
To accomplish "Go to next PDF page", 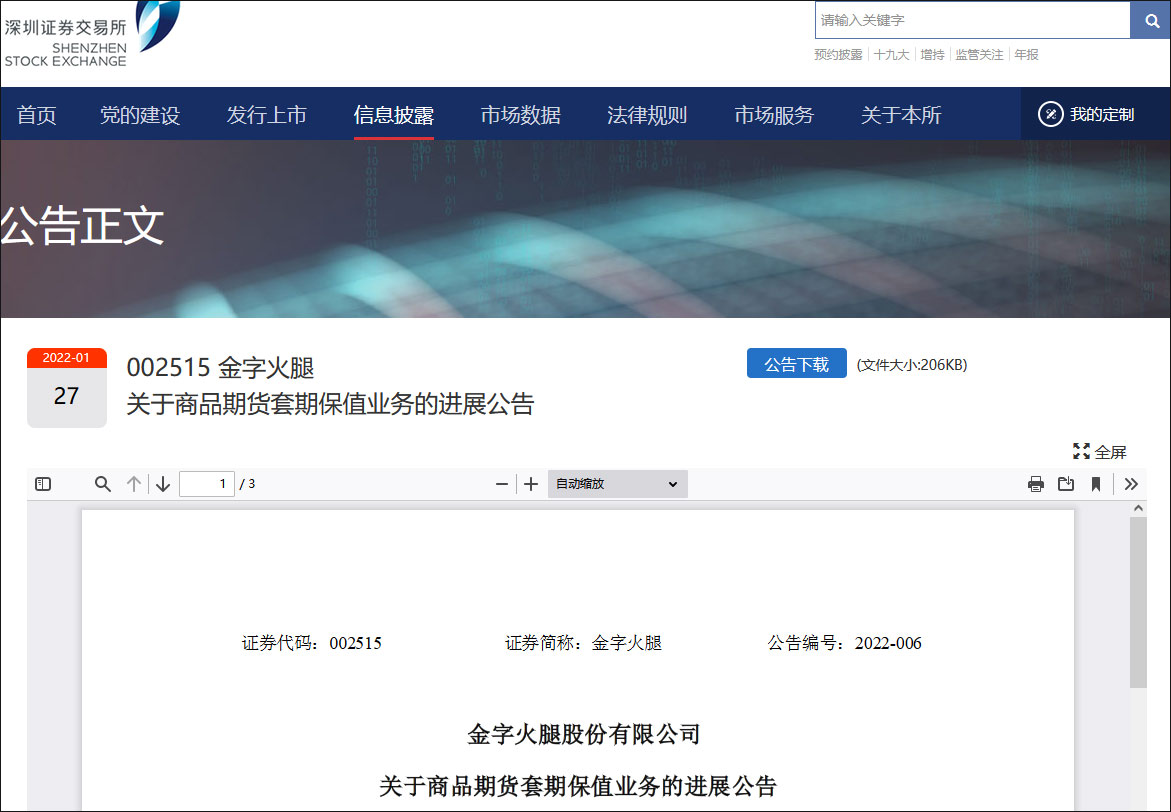I will click(163, 484).
